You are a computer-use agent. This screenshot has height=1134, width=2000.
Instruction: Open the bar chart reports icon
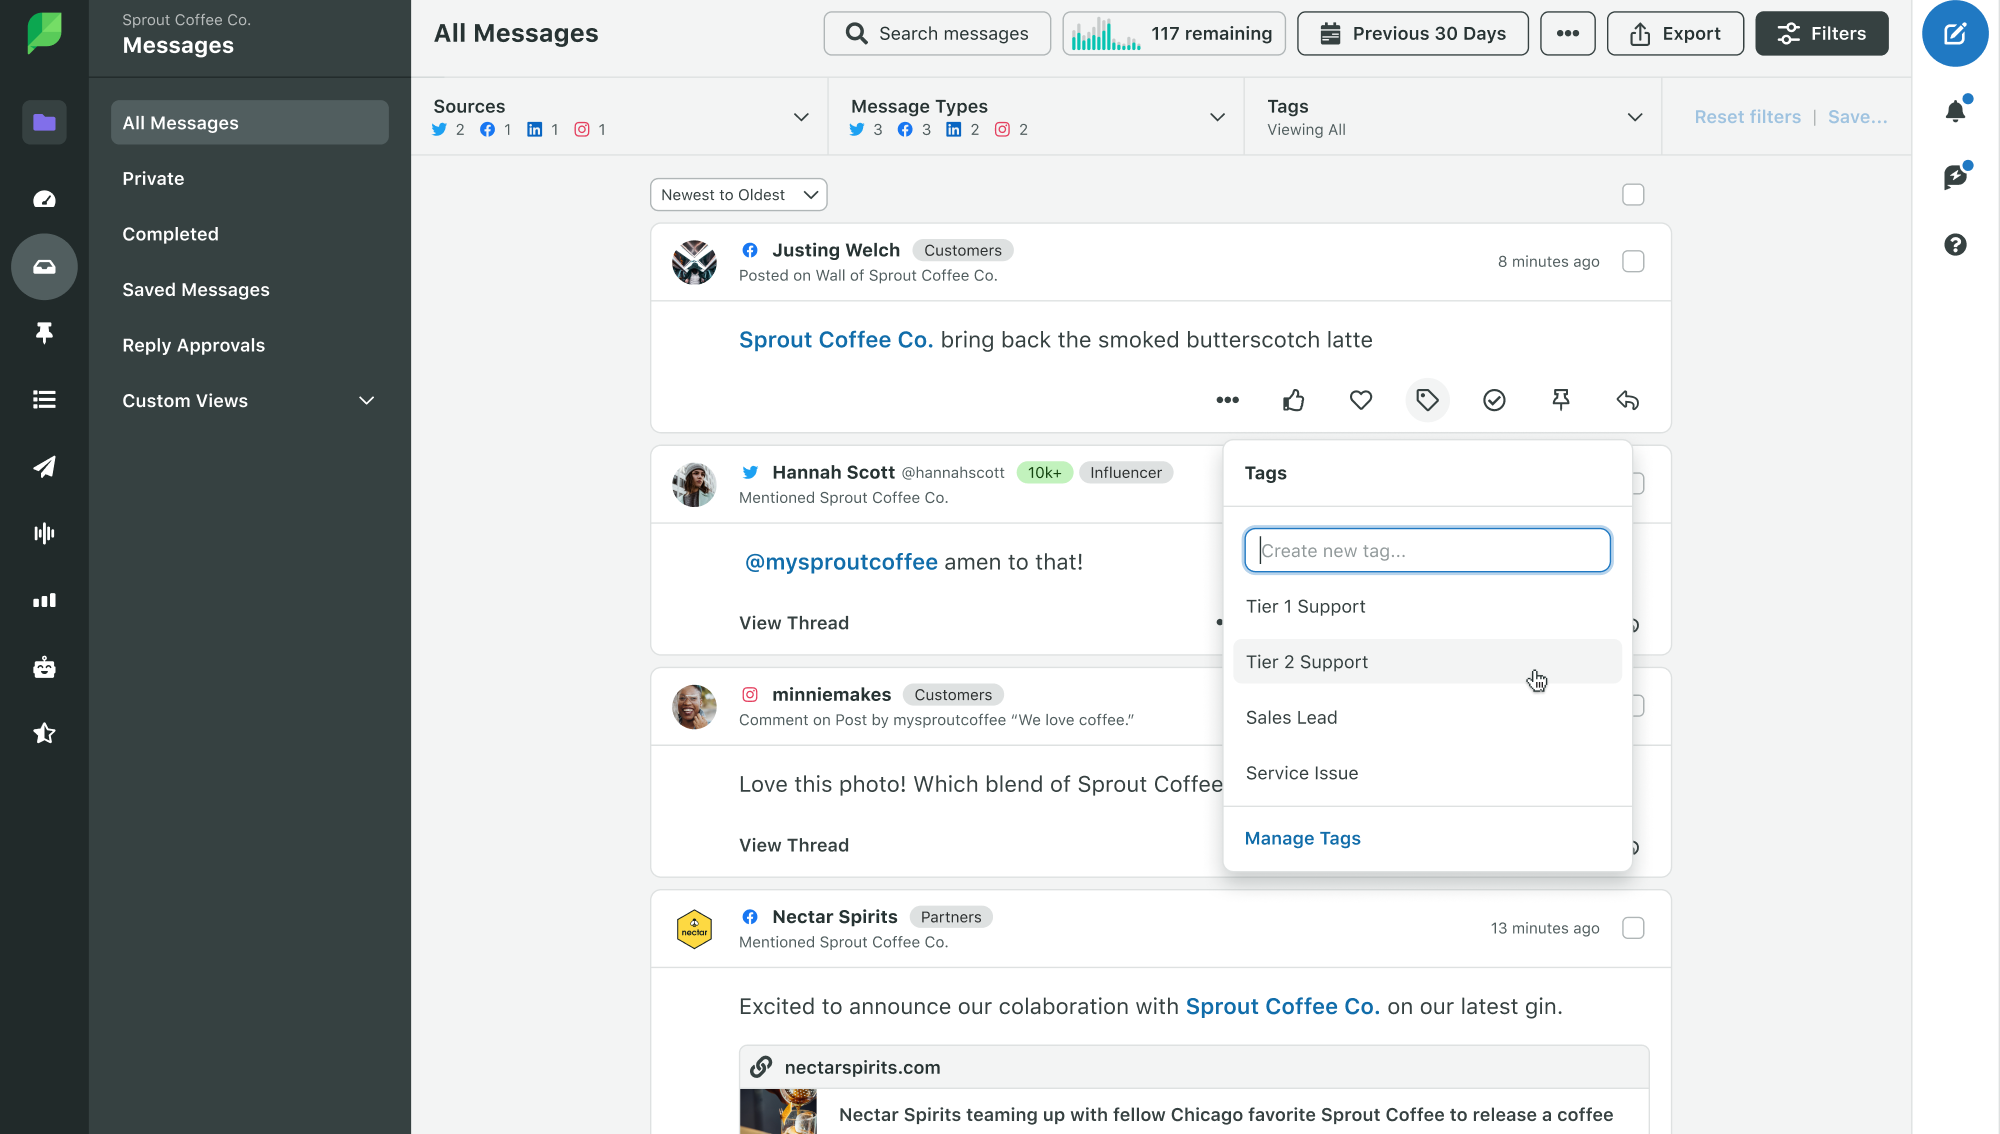44,600
